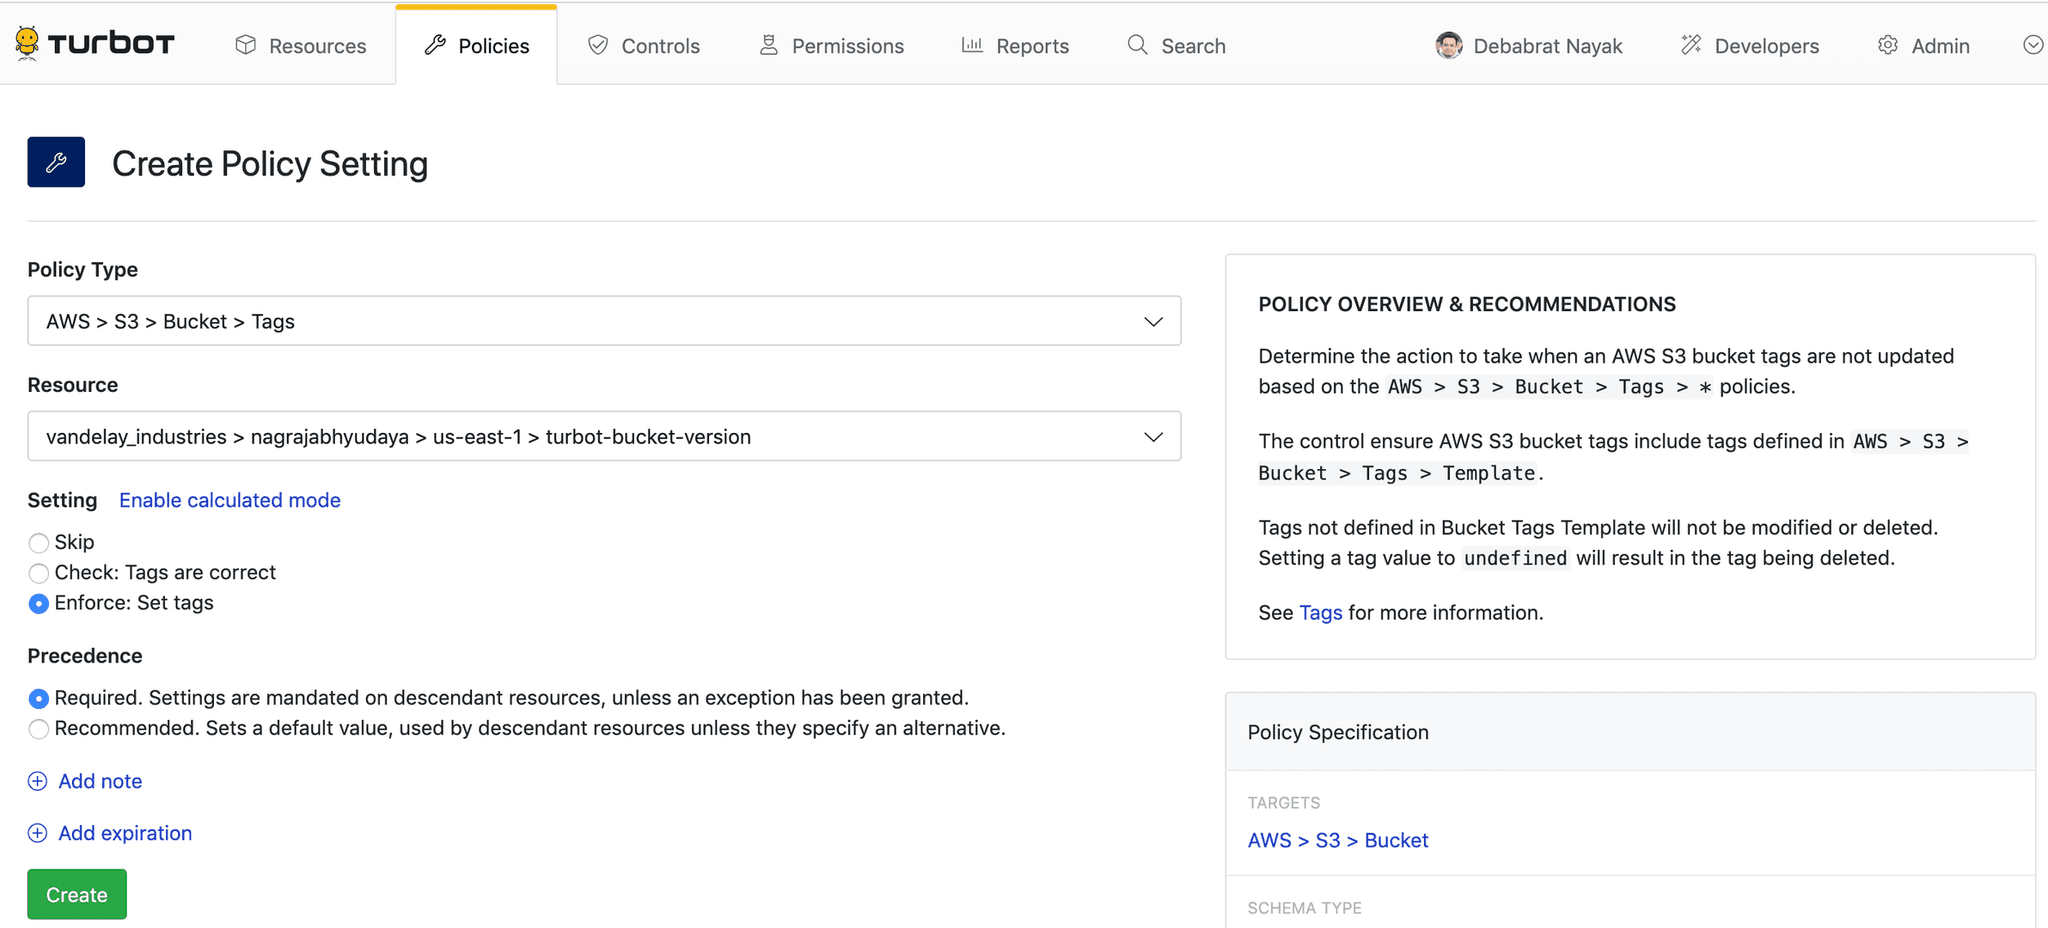Expand Resource dropdown chevron arrow
Viewport: 2048px width, 928px height.
point(1153,437)
